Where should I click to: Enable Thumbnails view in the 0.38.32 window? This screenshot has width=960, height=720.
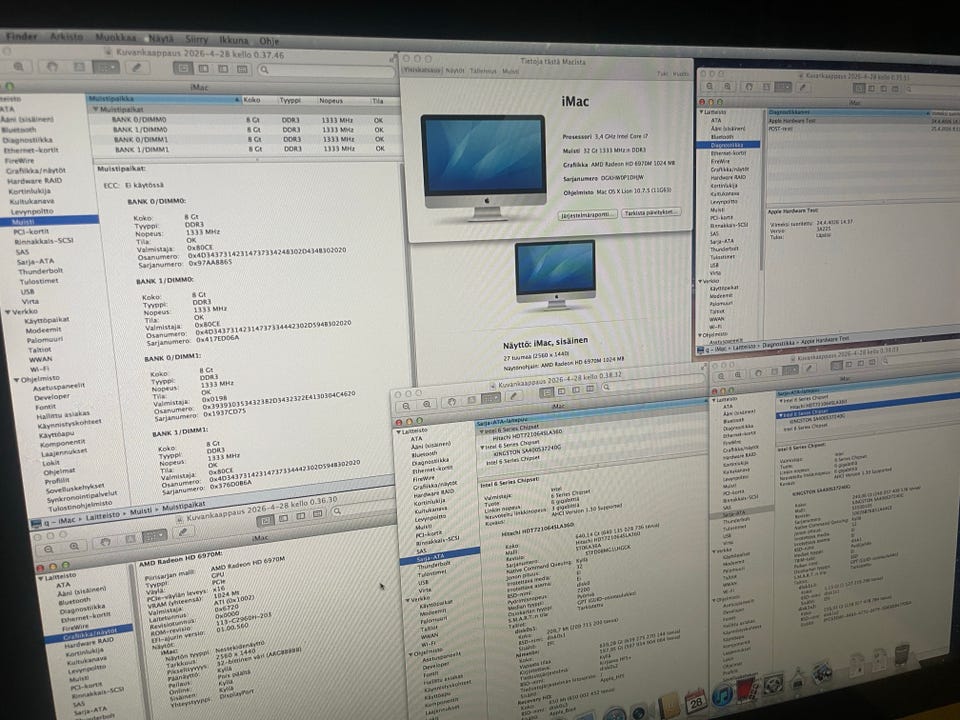pos(561,391)
